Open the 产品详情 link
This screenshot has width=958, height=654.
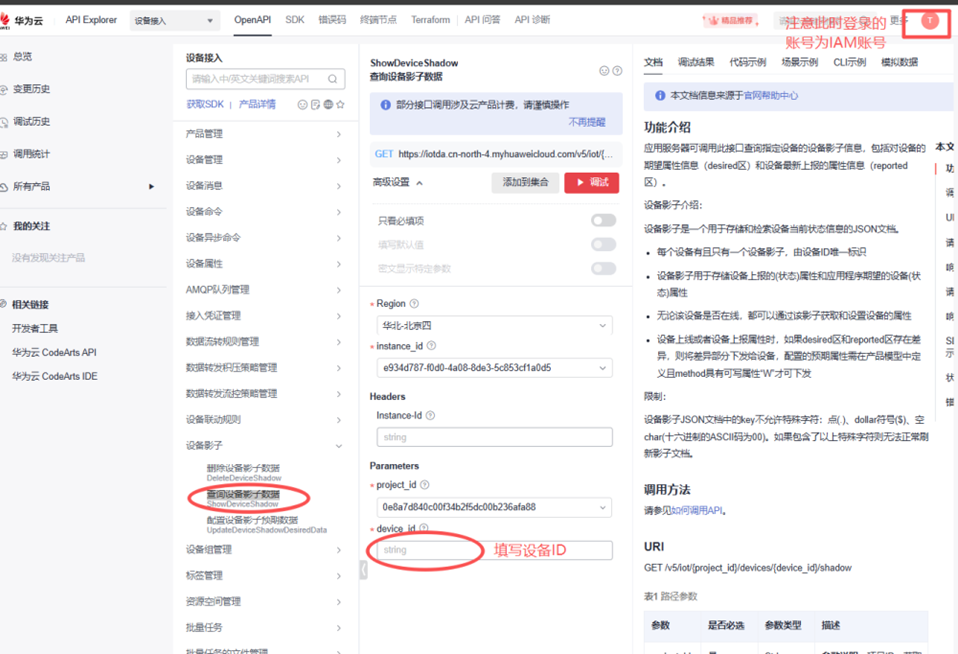[257, 105]
